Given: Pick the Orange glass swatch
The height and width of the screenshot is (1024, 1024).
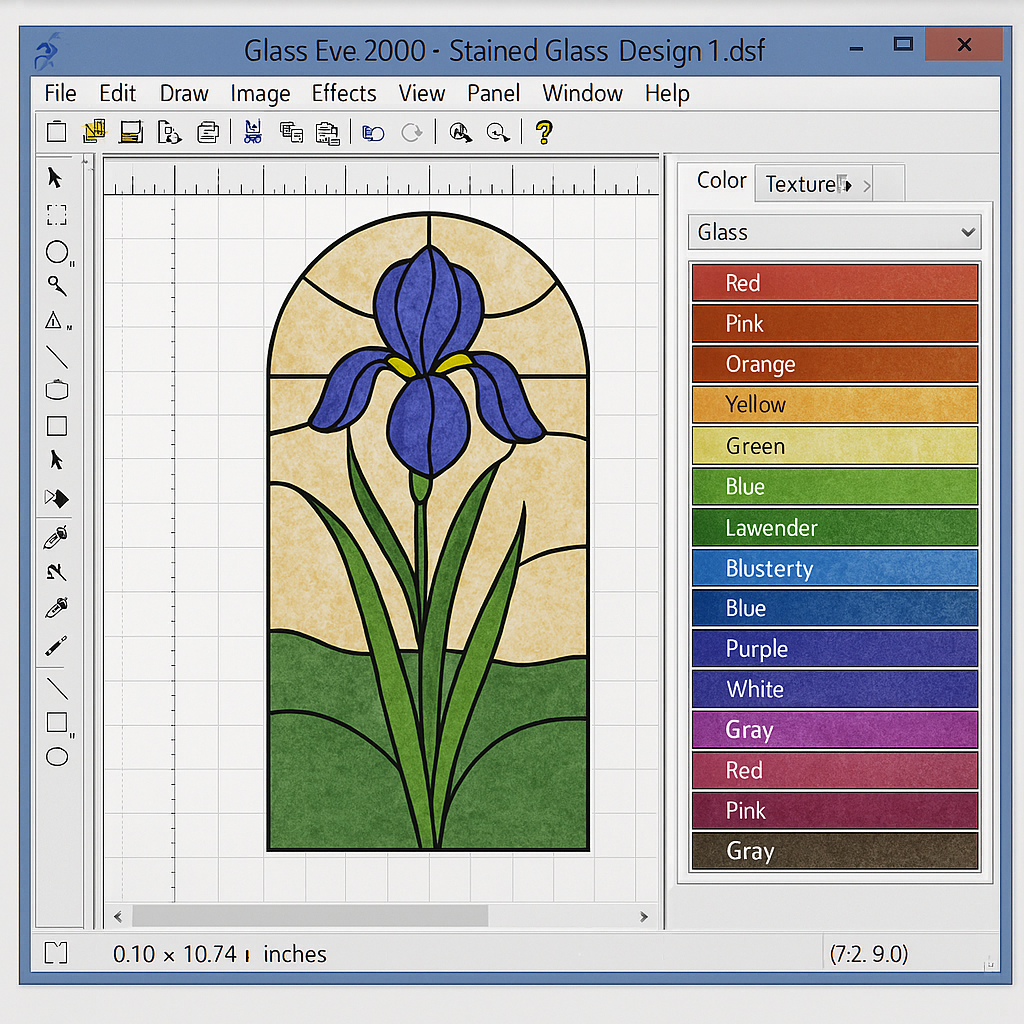Looking at the screenshot, I should click(x=834, y=364).
